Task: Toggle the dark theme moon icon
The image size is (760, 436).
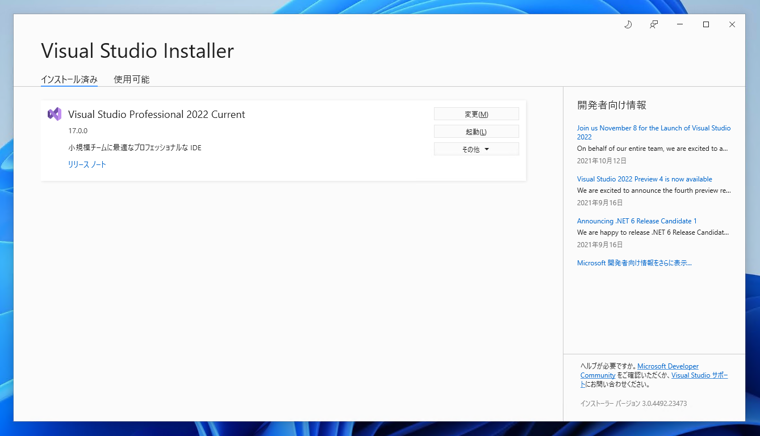Action: [x=628, y=24]
